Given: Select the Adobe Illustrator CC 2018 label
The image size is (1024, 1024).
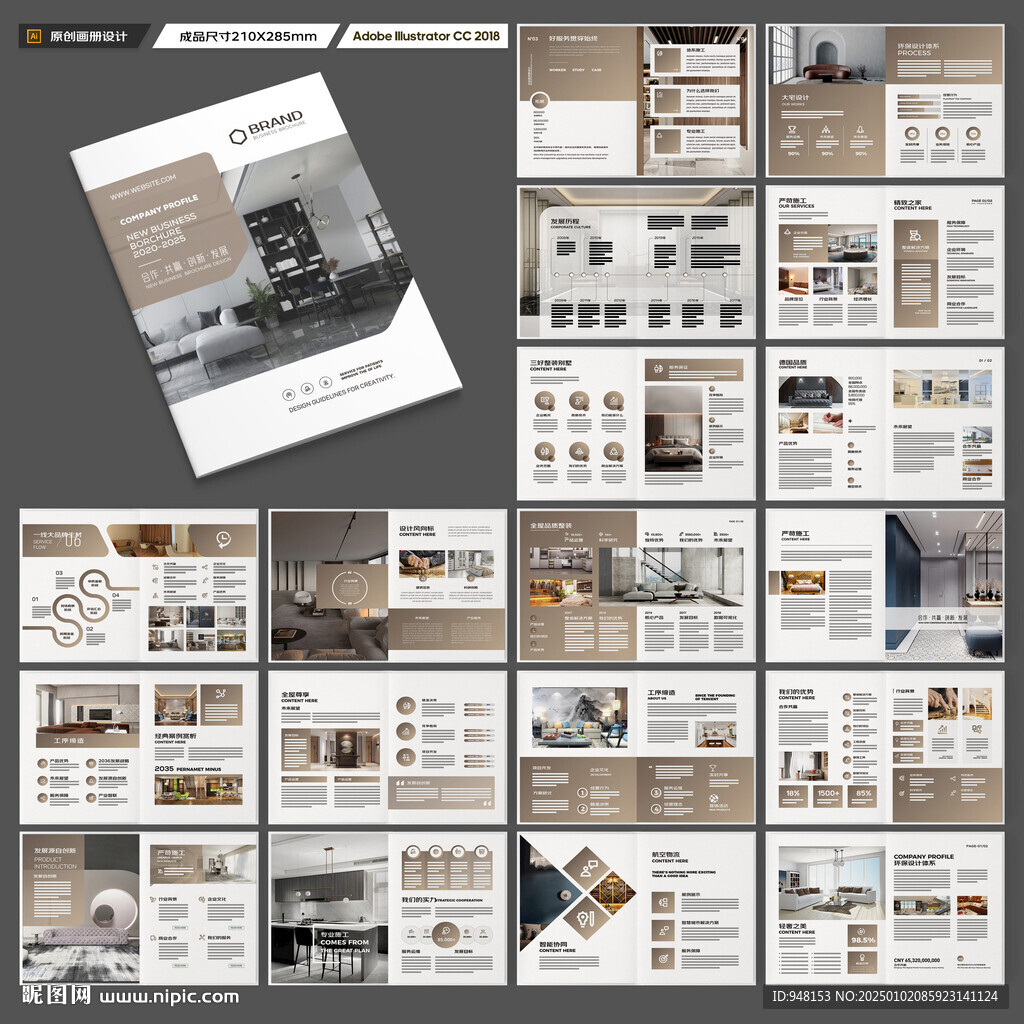Looking at the screenshot, I should point(426,36).
